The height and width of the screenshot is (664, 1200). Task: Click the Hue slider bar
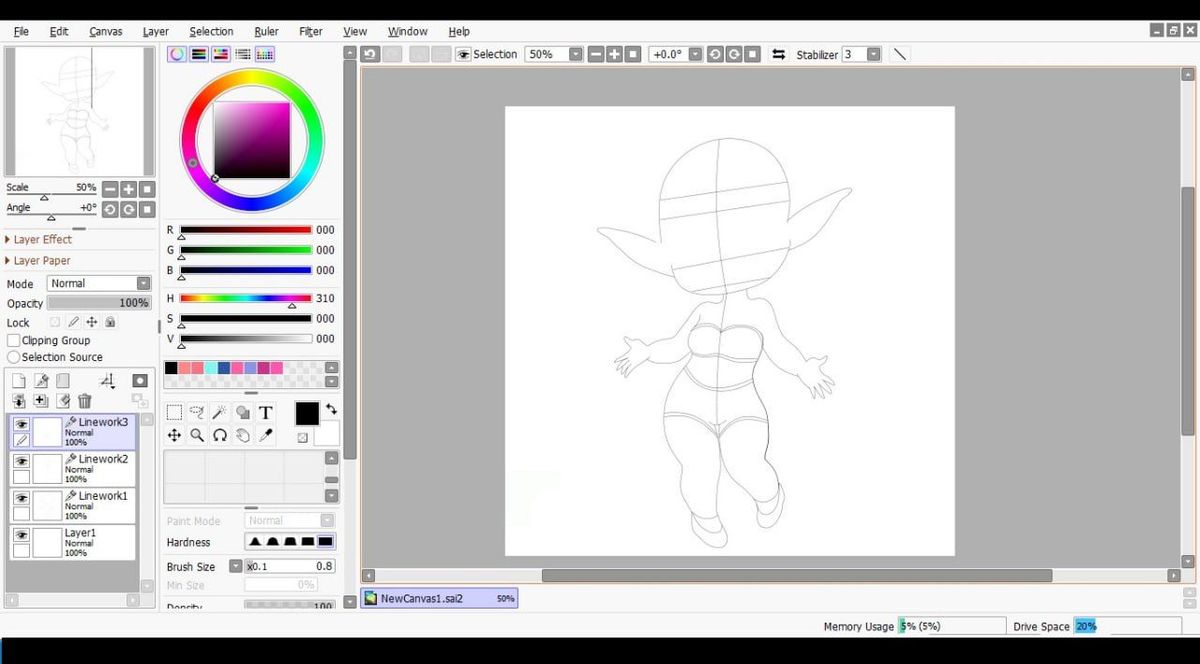coord(245,298)
